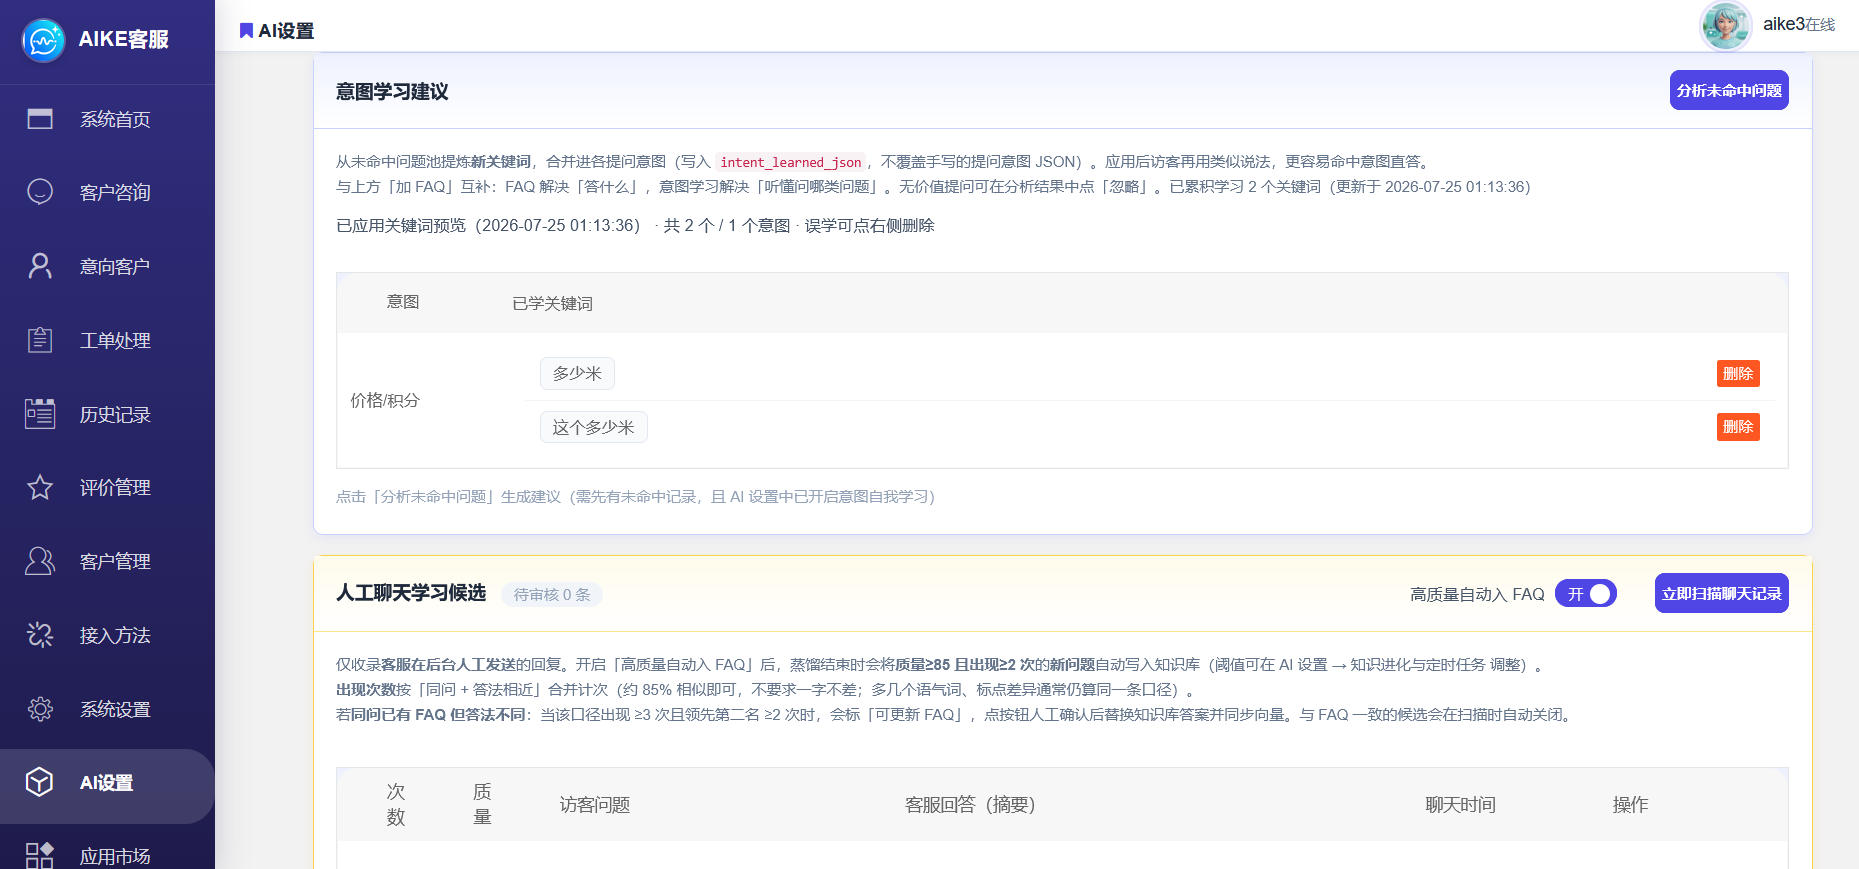Image resolution: width=1859 pixels, height=869 pixels.
Task: Delete the 这个多少米 keyword
Action: 1738,427
